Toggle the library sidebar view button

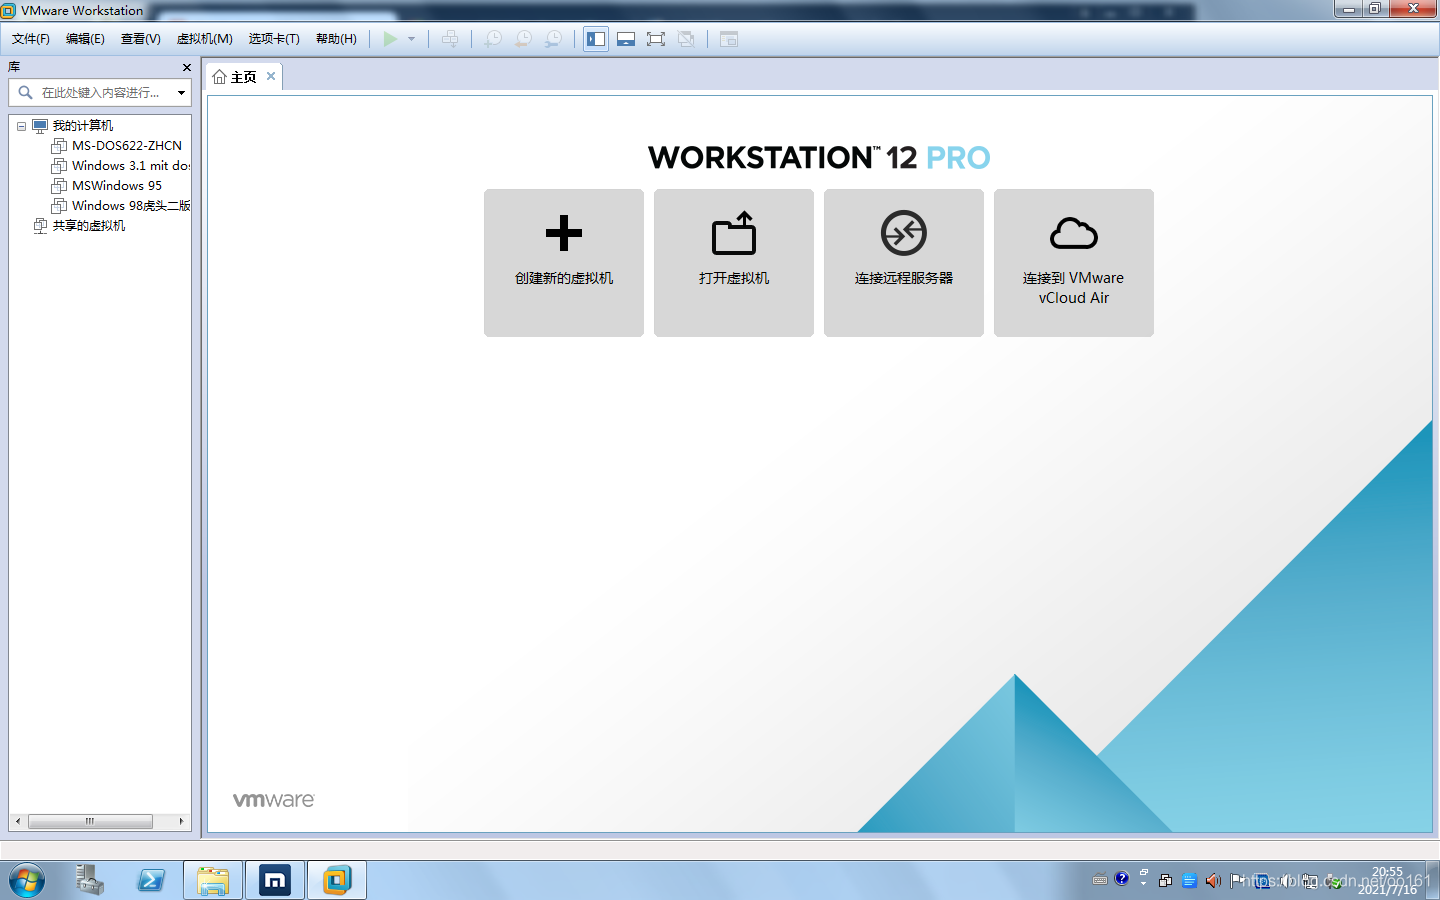tap(596, 39)
